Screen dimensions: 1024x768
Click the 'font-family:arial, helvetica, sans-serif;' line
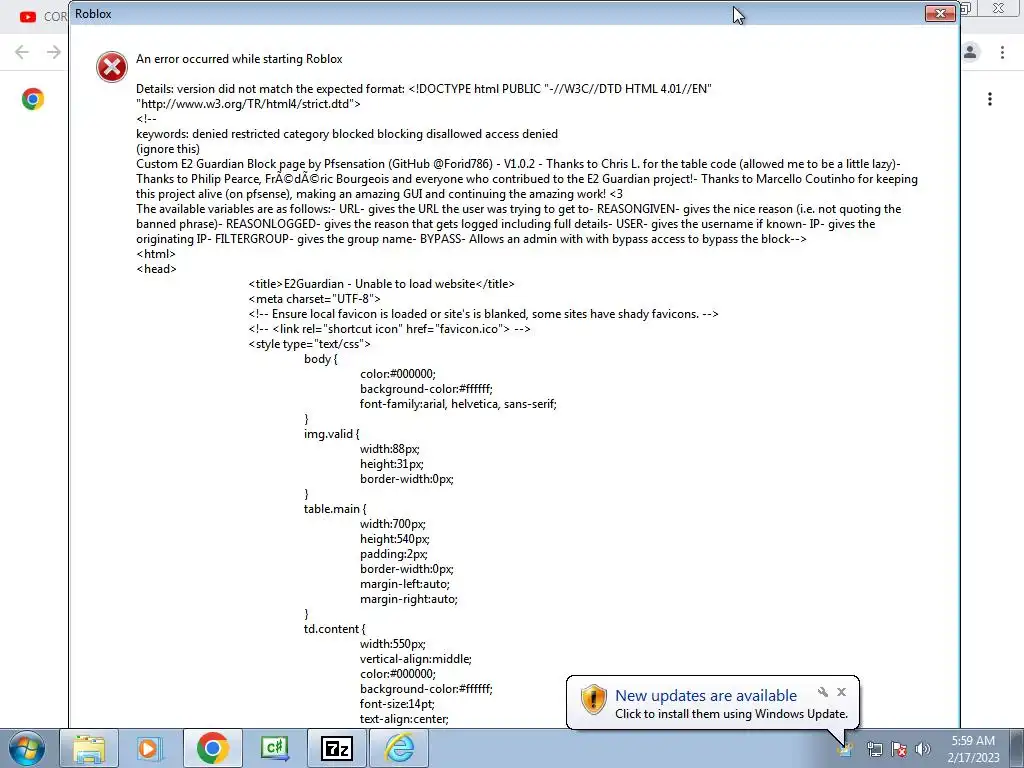(458, 404)
